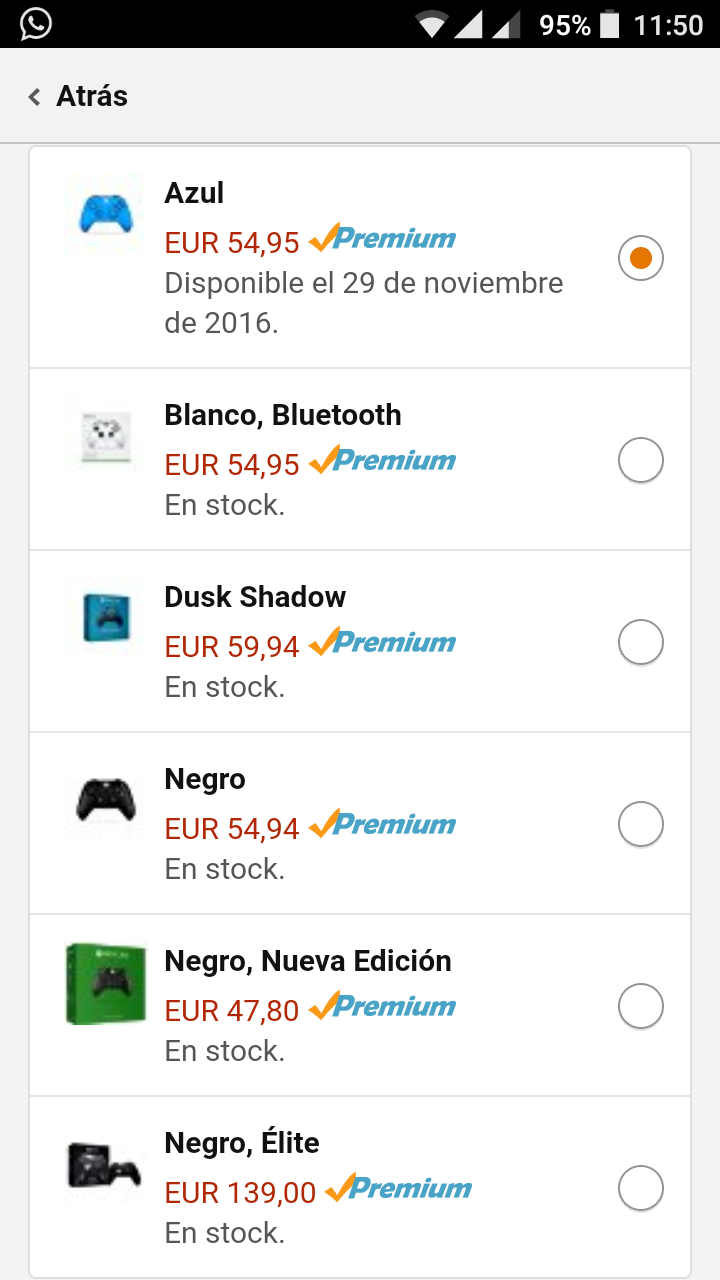Select the Azul radio button
Viewport: 720px width, 1280px height.
coord(641,258)
